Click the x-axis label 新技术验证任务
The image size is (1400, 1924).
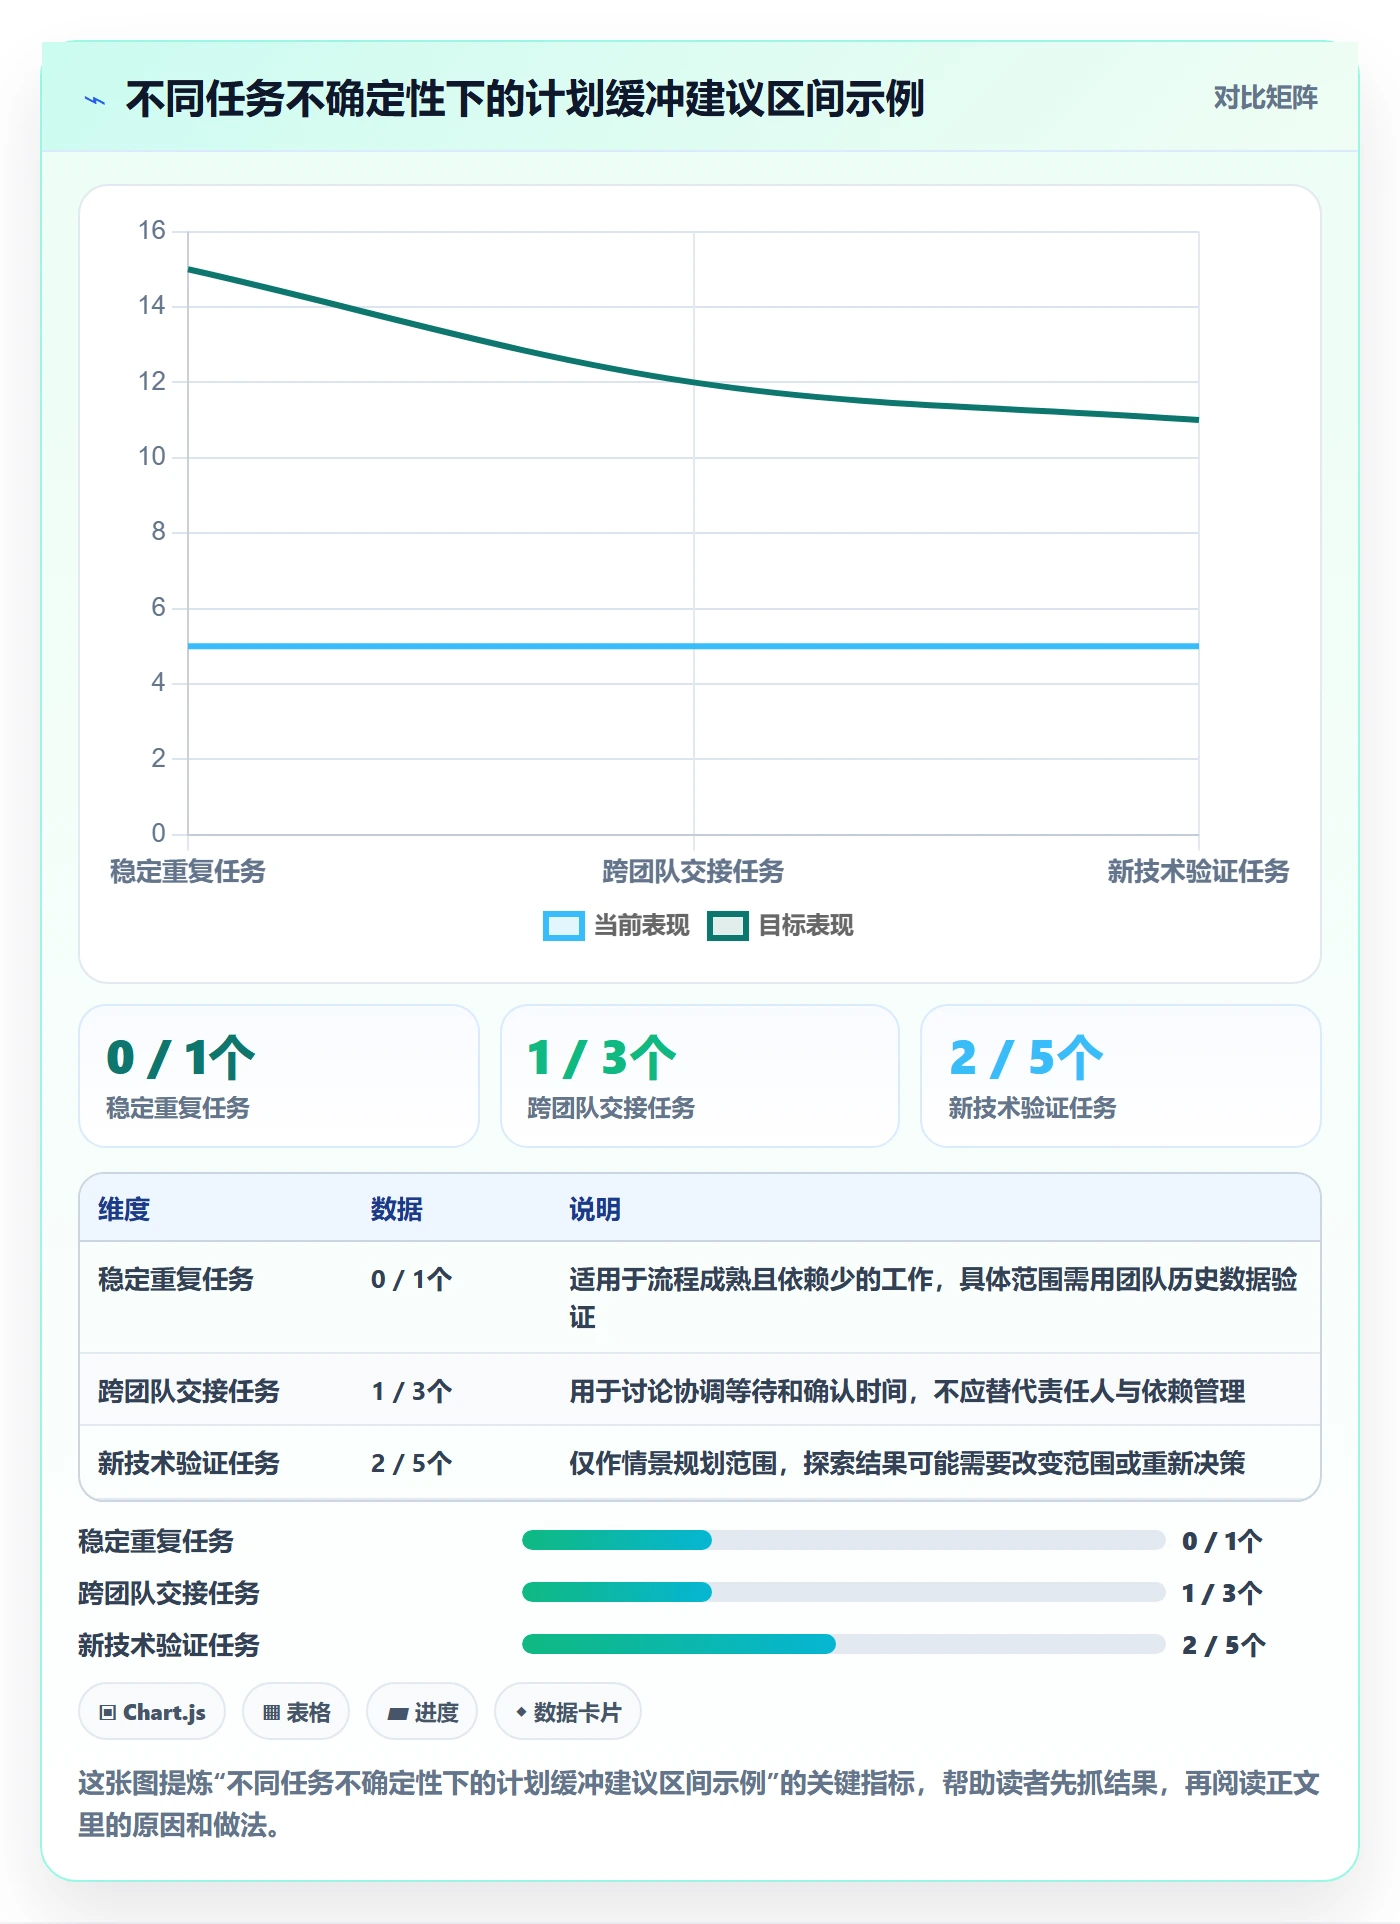pyautogui.click(x=1198, y=871)
